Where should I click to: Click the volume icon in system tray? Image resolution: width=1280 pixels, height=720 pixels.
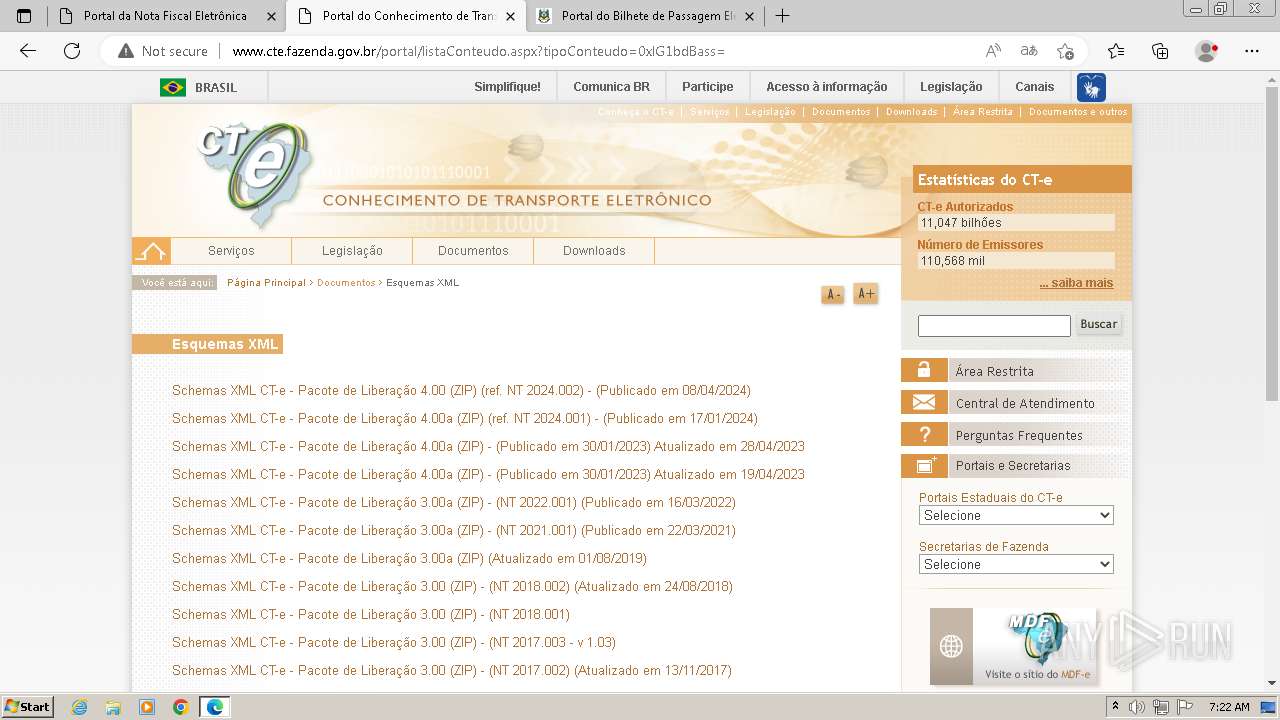[x=1137, y=707]
